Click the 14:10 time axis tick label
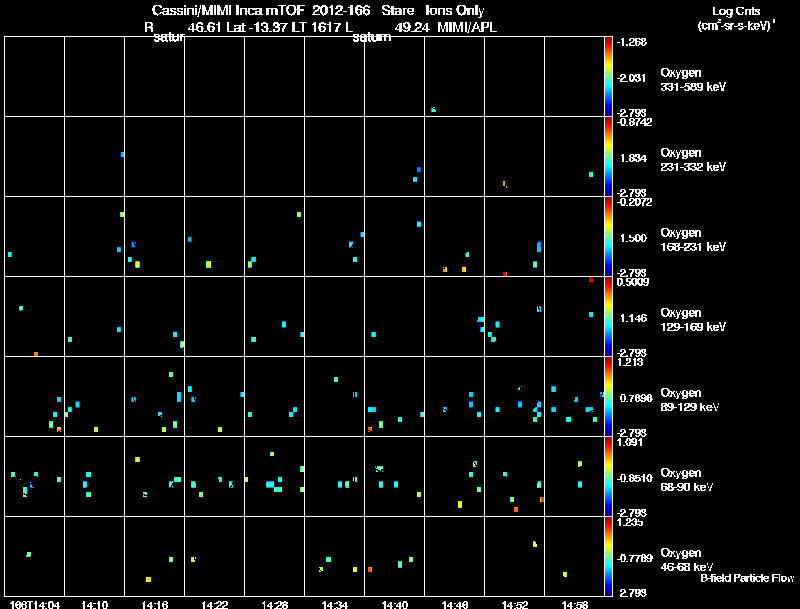The height and width of the screenshot is (609, 800). click(x=94, y=605)
